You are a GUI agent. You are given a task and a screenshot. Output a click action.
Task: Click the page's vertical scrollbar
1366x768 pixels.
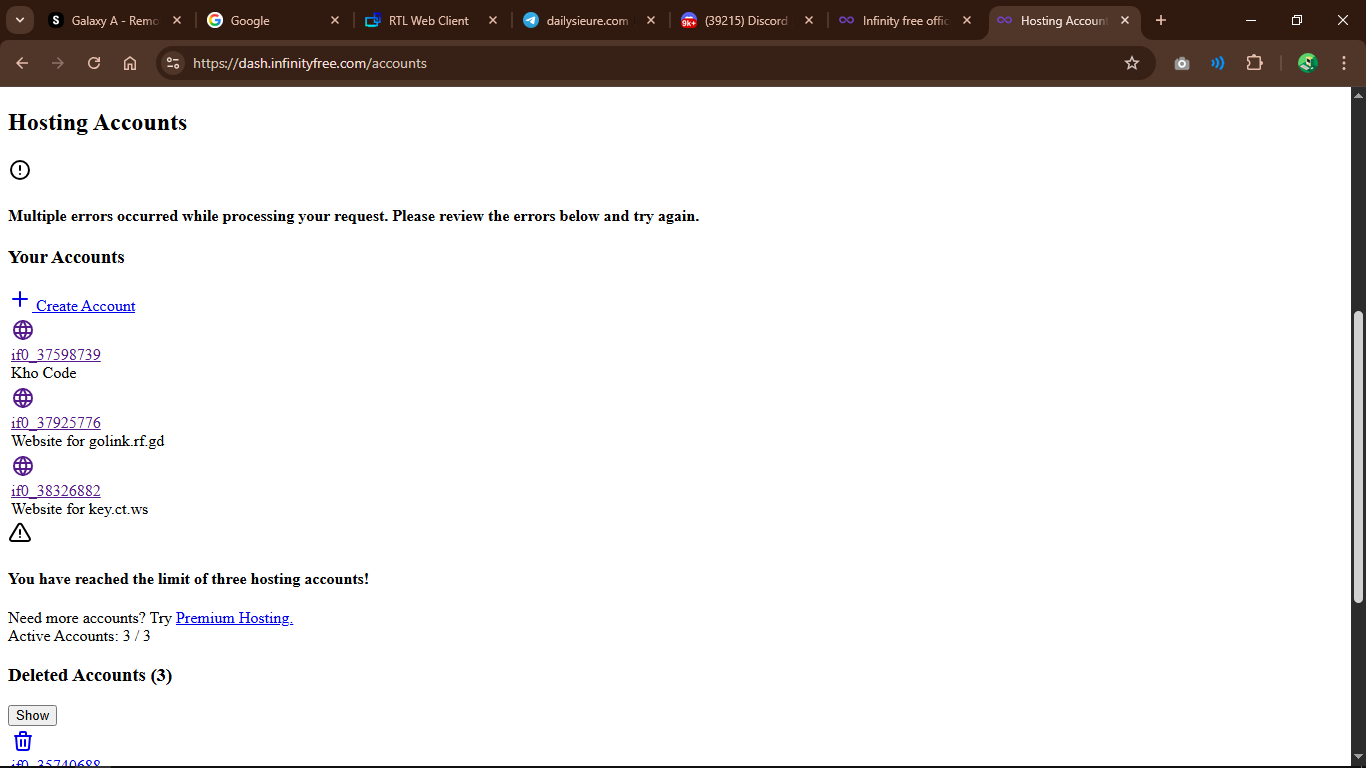[x=1358, y=455]
